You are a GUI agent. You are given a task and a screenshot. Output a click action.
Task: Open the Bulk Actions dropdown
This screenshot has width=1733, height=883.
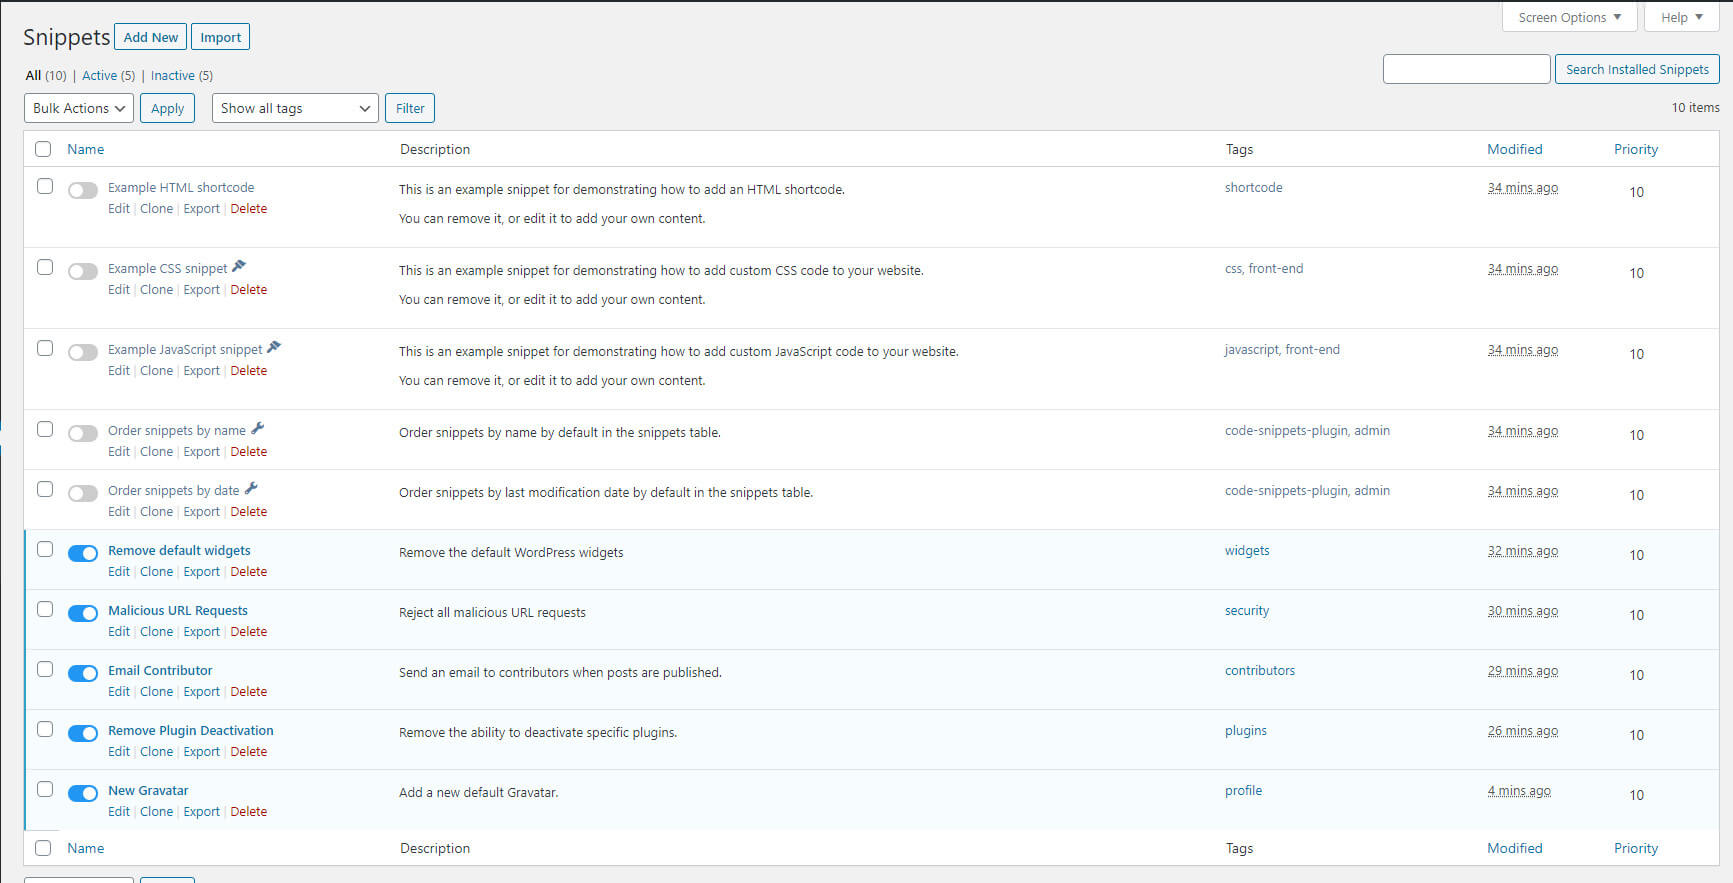tap(78, 108)
